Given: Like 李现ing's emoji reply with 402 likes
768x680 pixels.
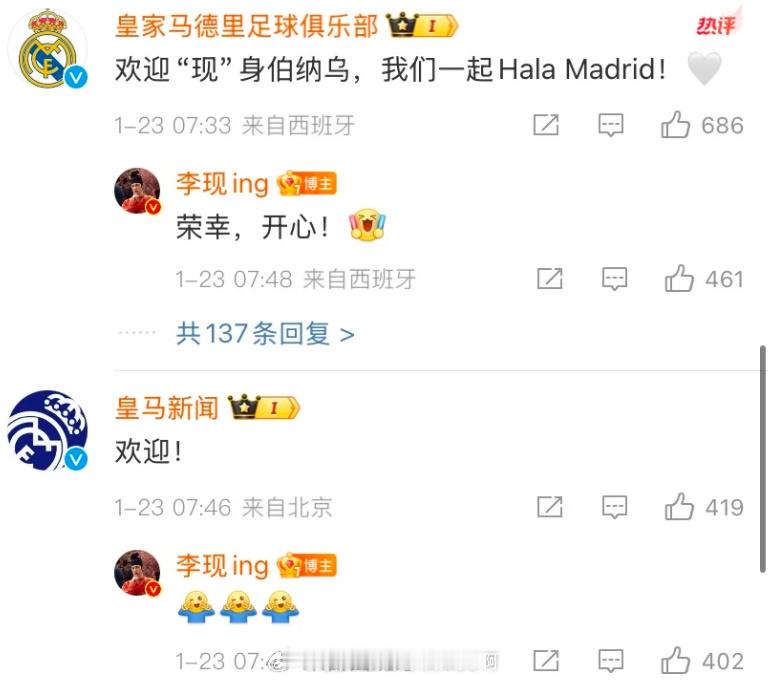Looking at the screenshot, I should pyautogui.click(x=675, y=660).
